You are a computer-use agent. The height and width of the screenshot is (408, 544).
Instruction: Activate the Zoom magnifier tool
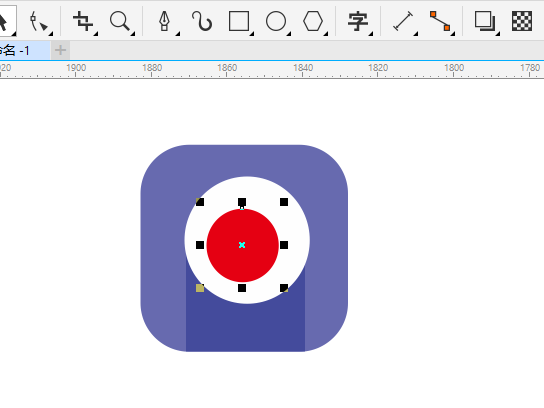click(x=120, y=22)
